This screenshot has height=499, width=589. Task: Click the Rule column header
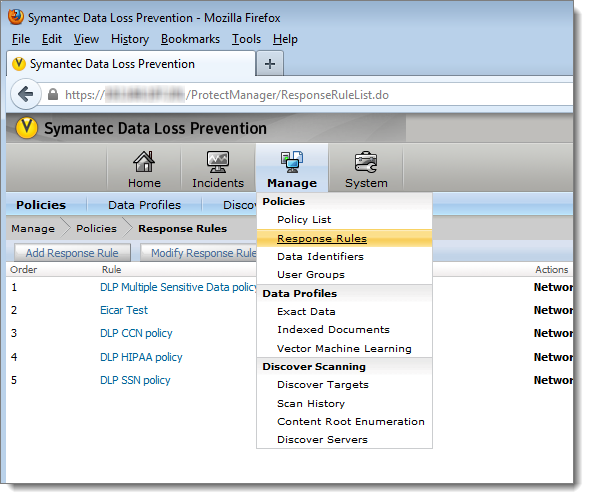[112, 269]
